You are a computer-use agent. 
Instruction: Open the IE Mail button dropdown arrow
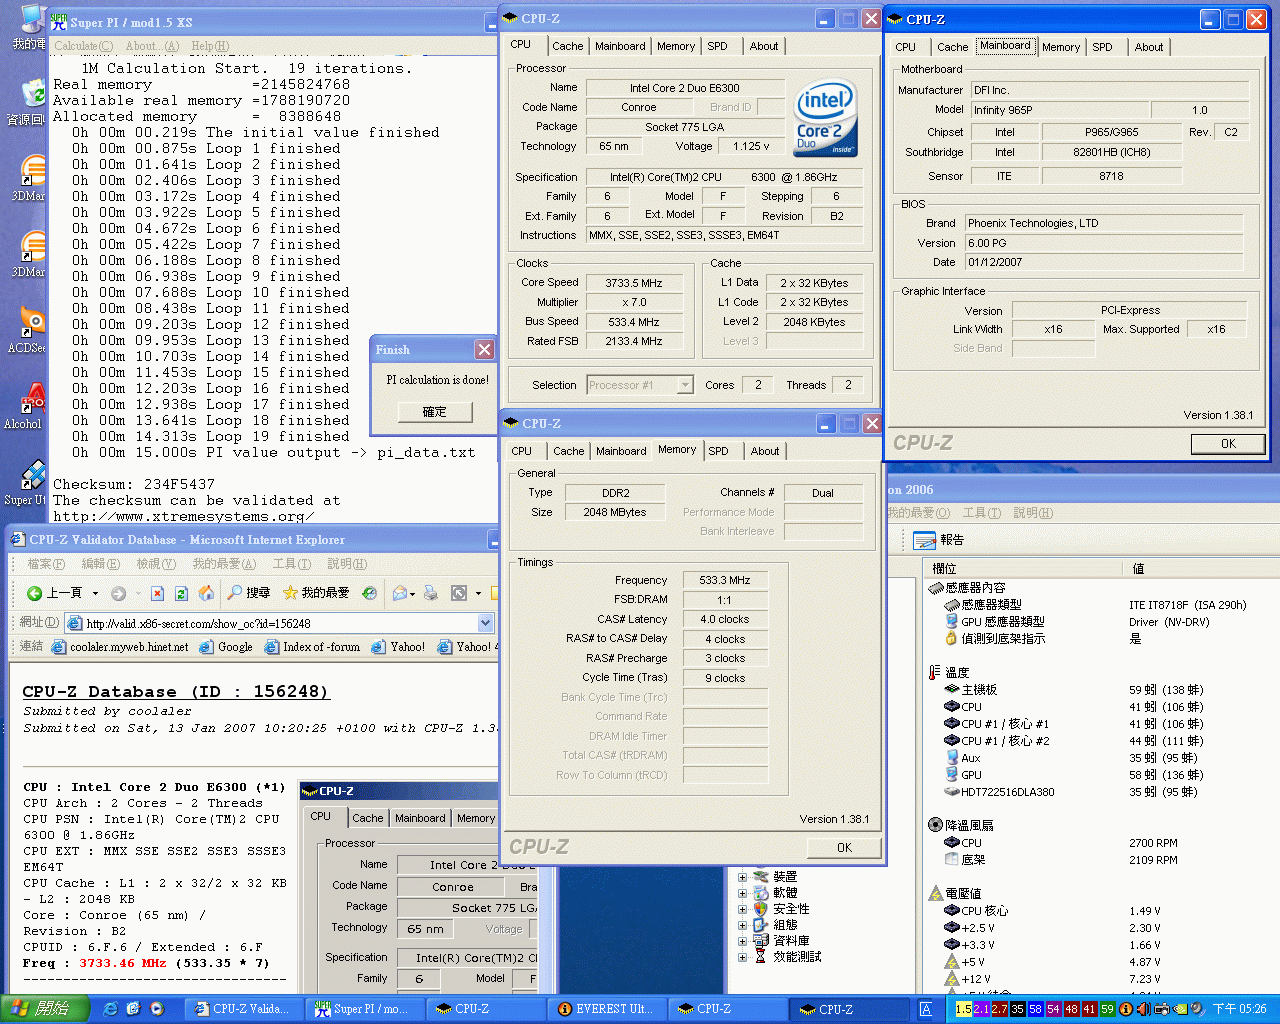coord(413,593)
